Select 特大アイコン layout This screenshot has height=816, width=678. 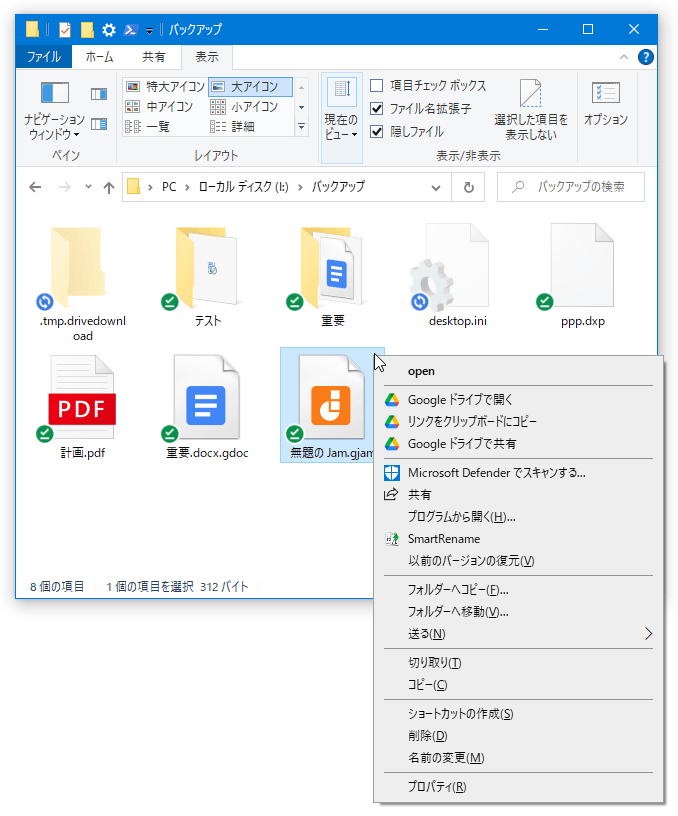click(x=165, y=86)
